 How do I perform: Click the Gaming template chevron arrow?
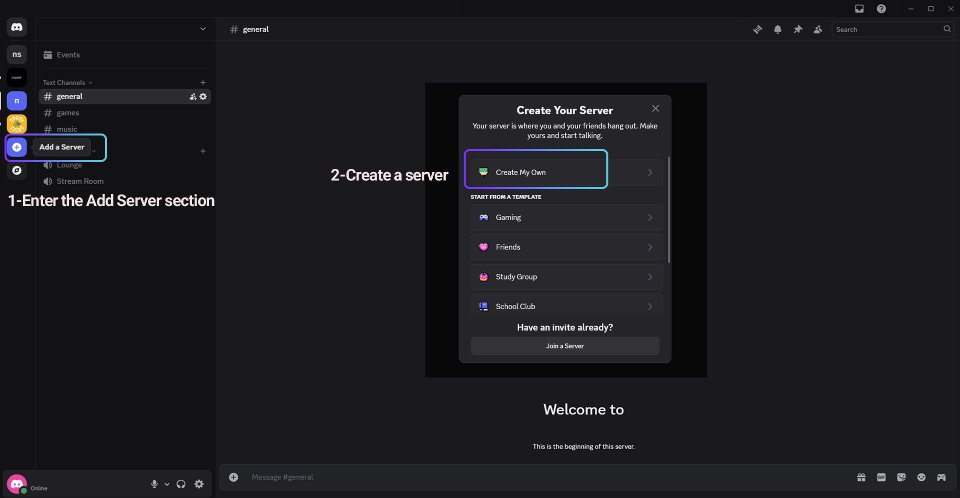click(x=650, y=217)
